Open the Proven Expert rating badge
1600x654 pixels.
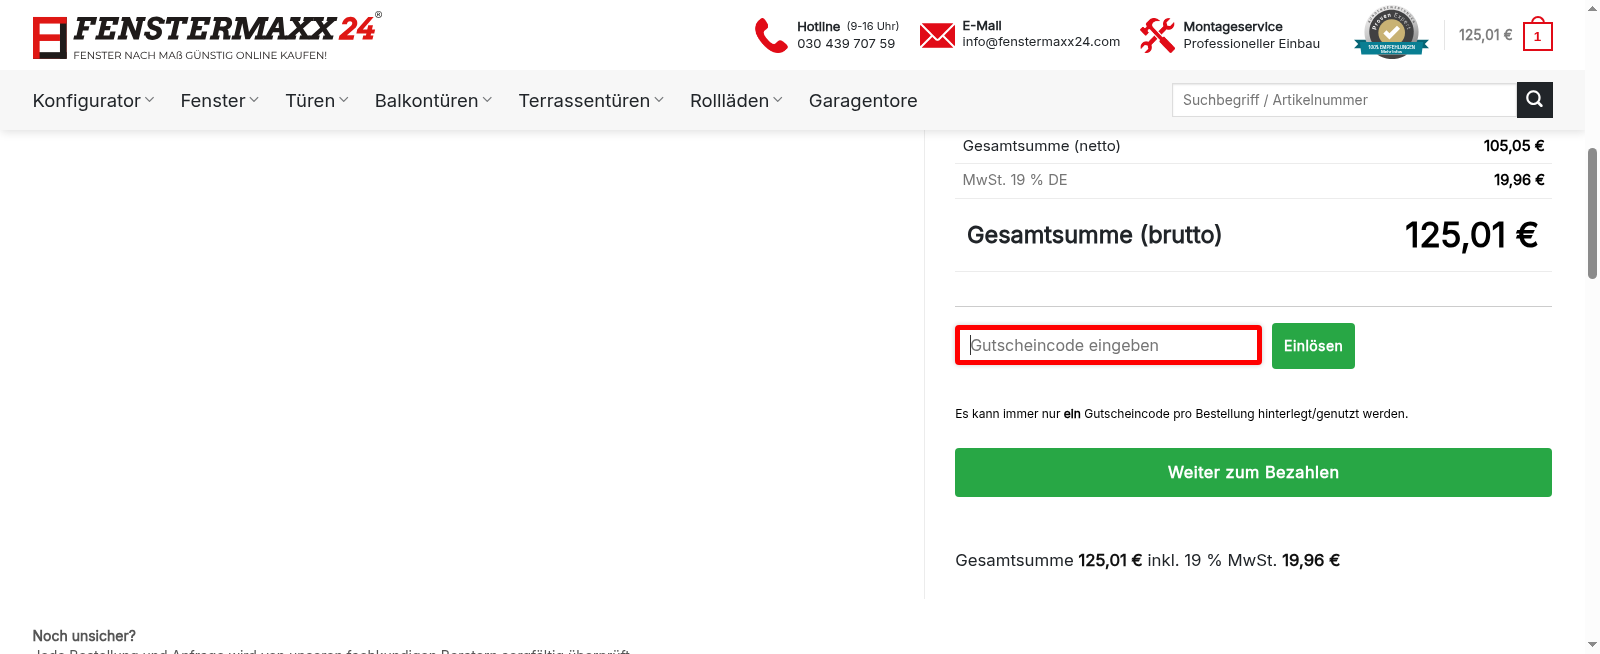pyautogui.click(x=1391, y=34)
